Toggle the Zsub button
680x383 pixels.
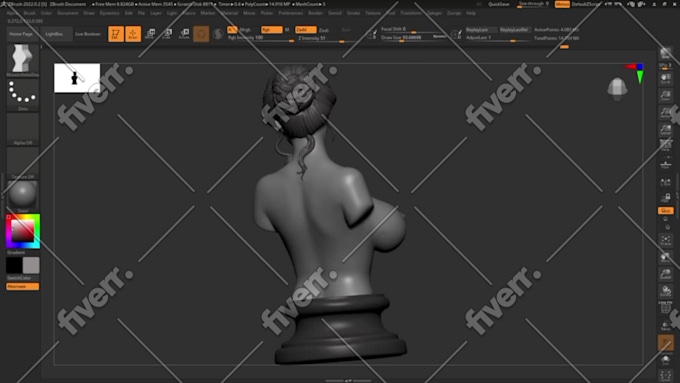click(x=324, y=30)
